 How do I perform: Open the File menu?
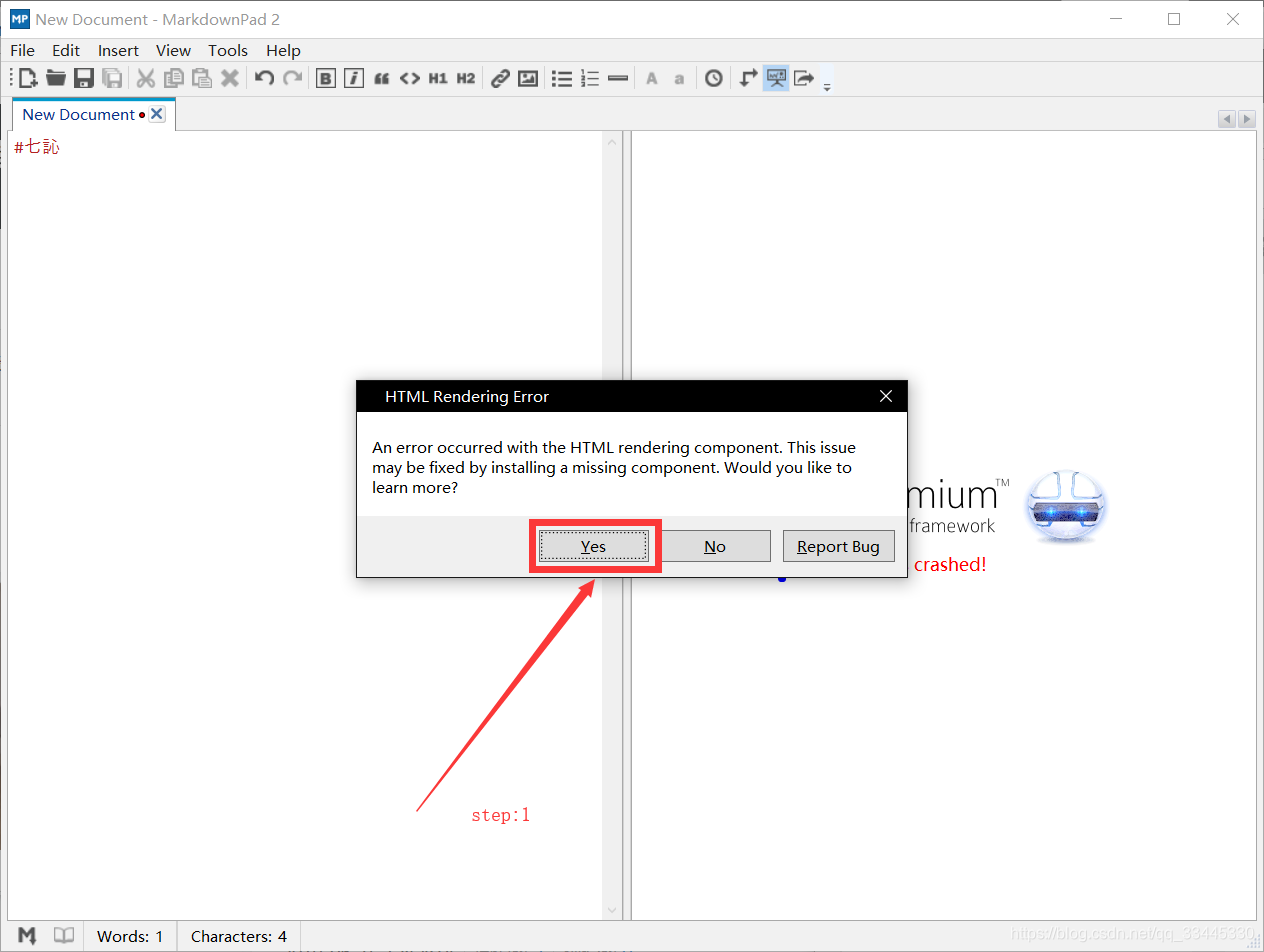22,50
